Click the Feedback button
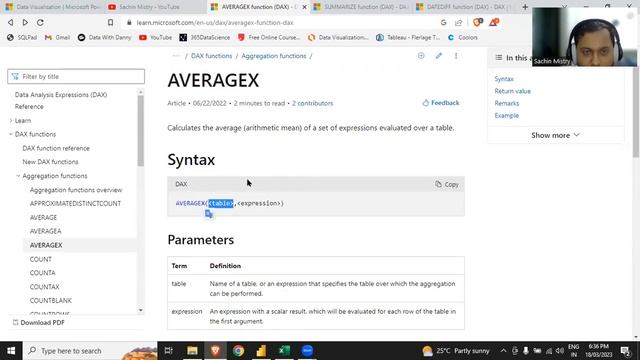The image size is (640, 360). (x=441, y=103)
